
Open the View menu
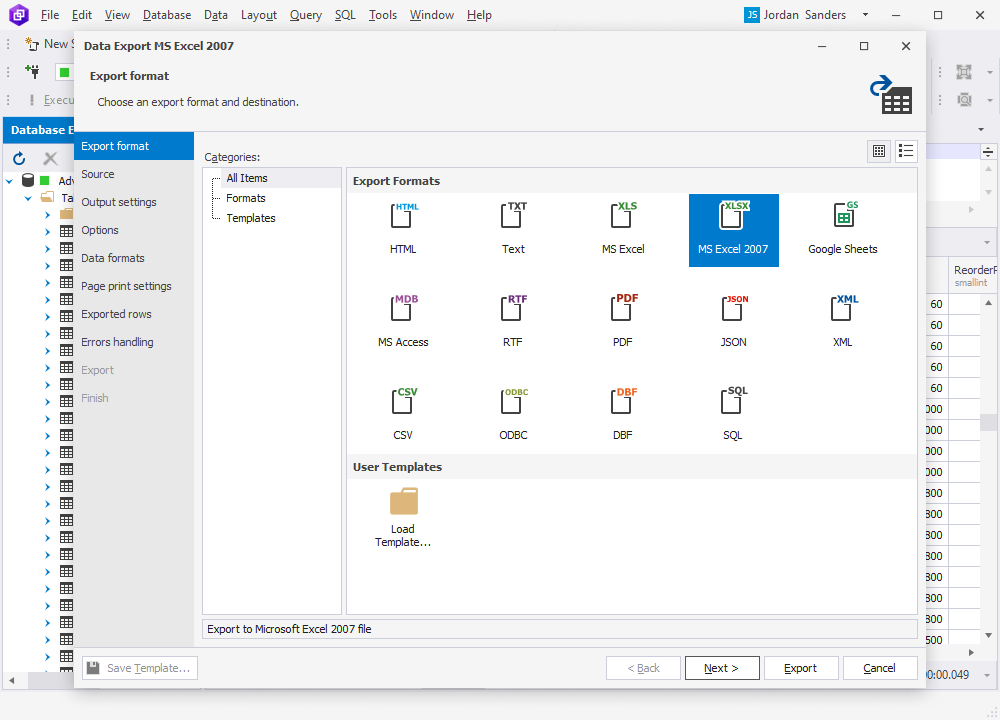(117, 15)
